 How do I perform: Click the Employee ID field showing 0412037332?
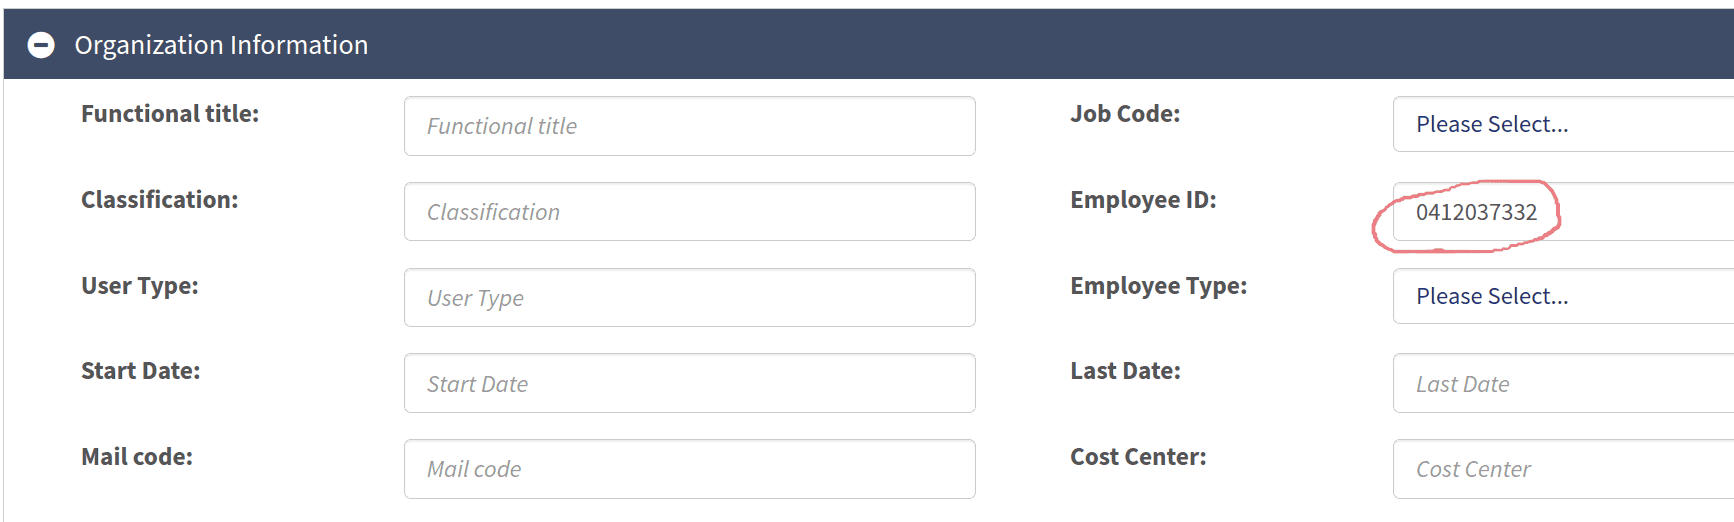tap(1562, 212)
